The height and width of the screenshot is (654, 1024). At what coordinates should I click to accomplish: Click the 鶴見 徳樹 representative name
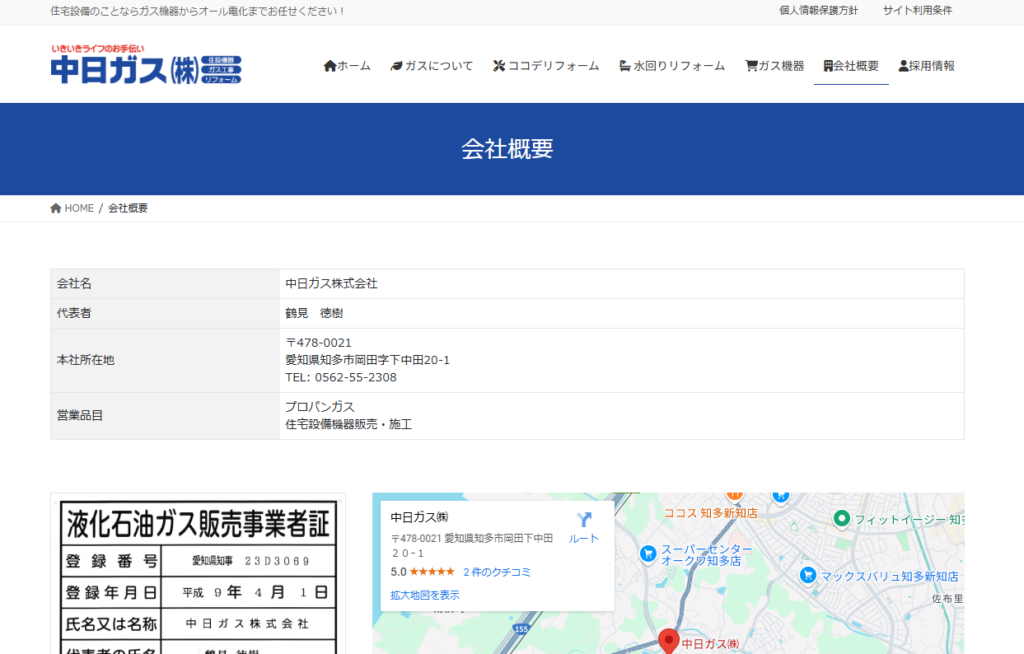pyautogui.click(x=314, y=314)
